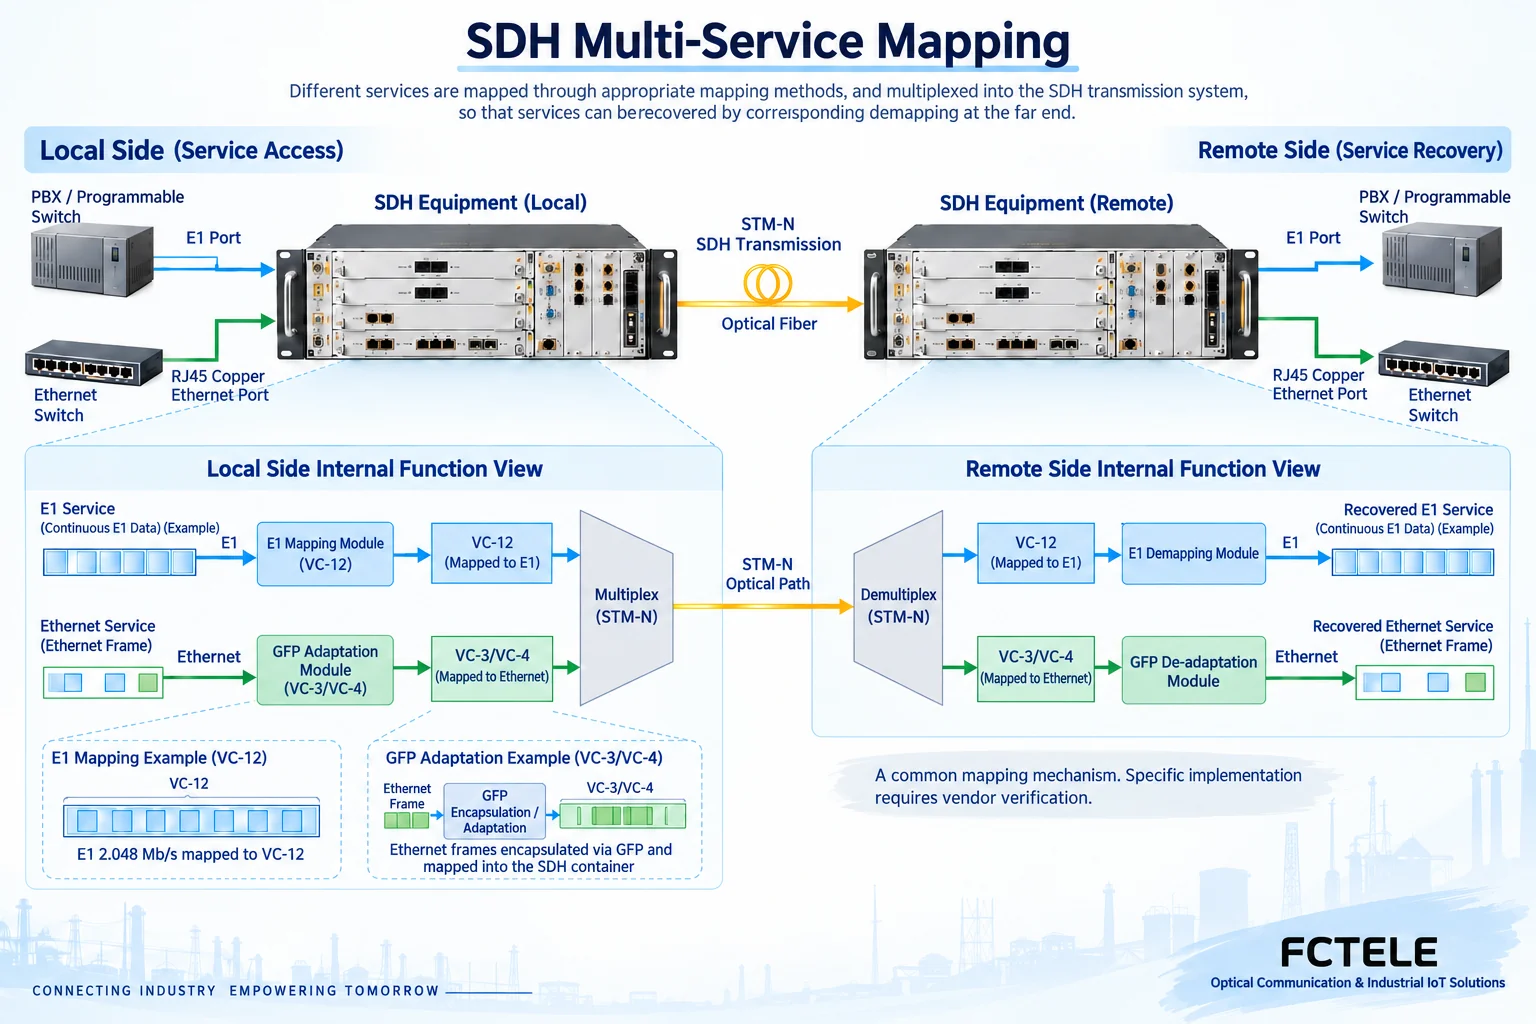The image size is (1536, 1024).
Task: Click the remote Ethernet switch device image
Action: tap(1443, 364)
